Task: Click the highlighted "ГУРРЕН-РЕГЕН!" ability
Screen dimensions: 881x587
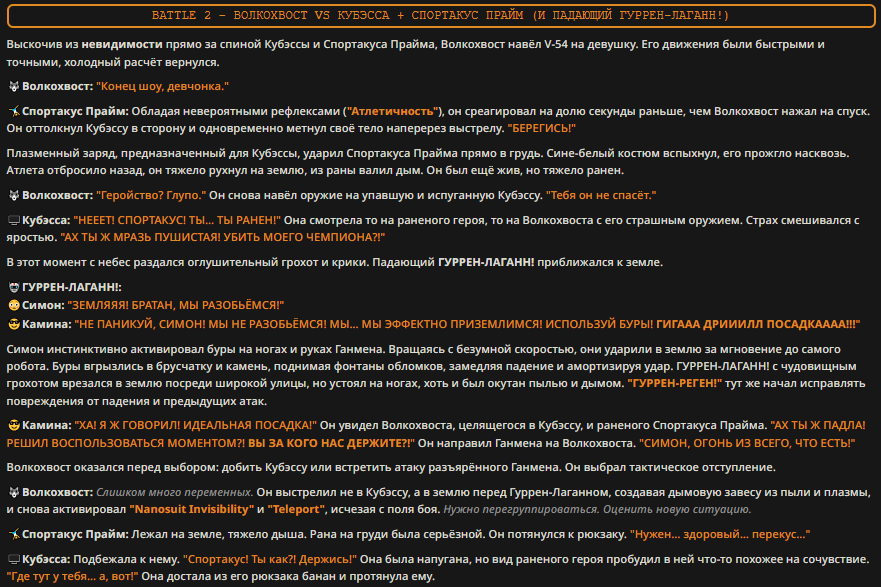Action: tap(674, 383)
